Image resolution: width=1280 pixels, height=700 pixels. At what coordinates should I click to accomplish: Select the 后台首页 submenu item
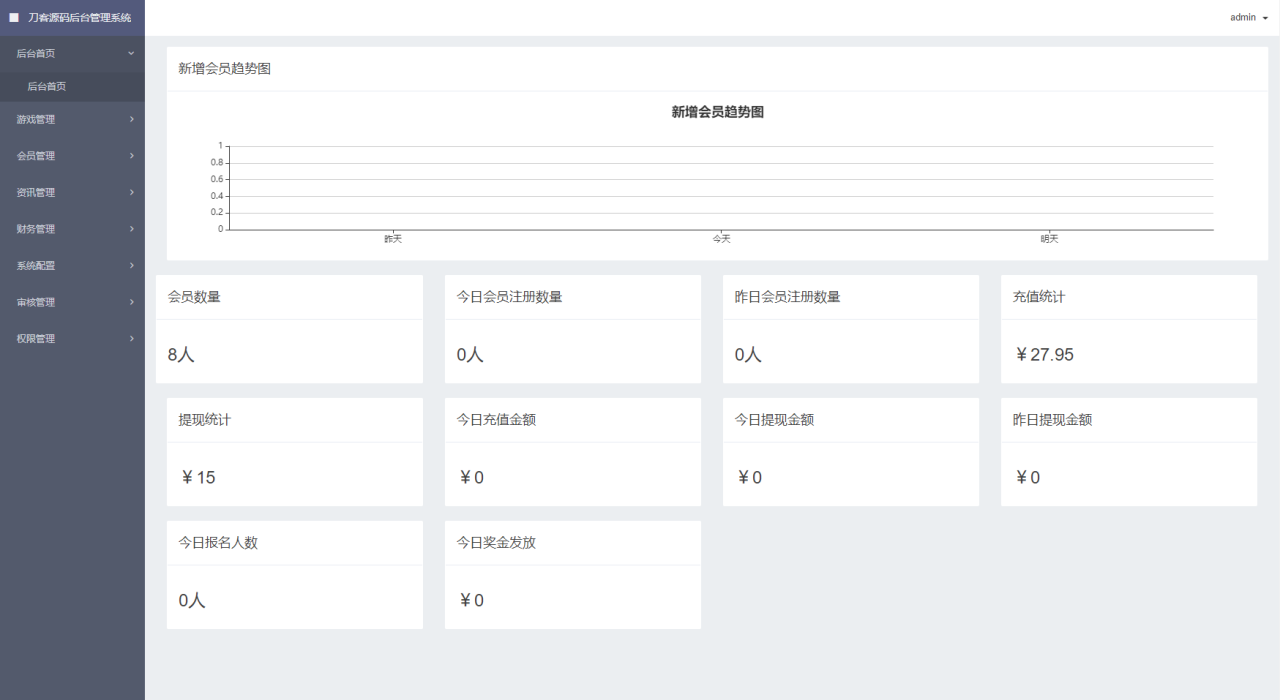tap(48, 86)
